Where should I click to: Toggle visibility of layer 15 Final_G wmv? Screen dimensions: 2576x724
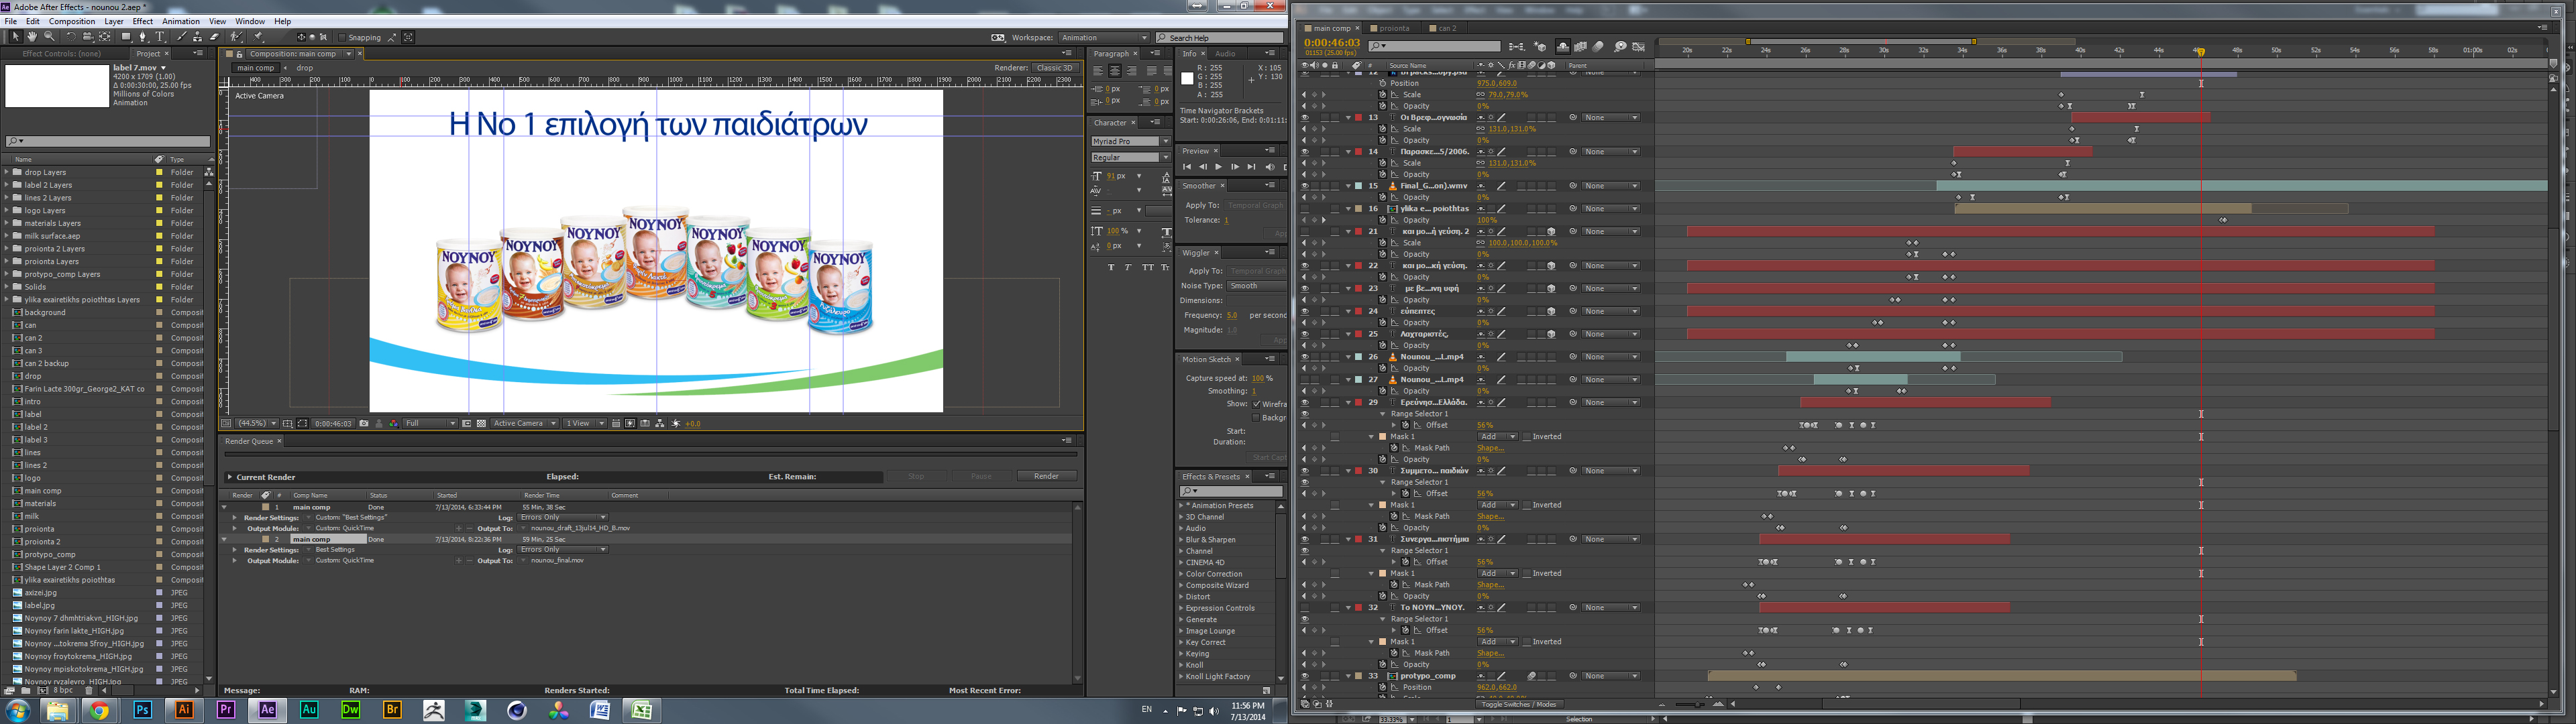[1304, 186]
